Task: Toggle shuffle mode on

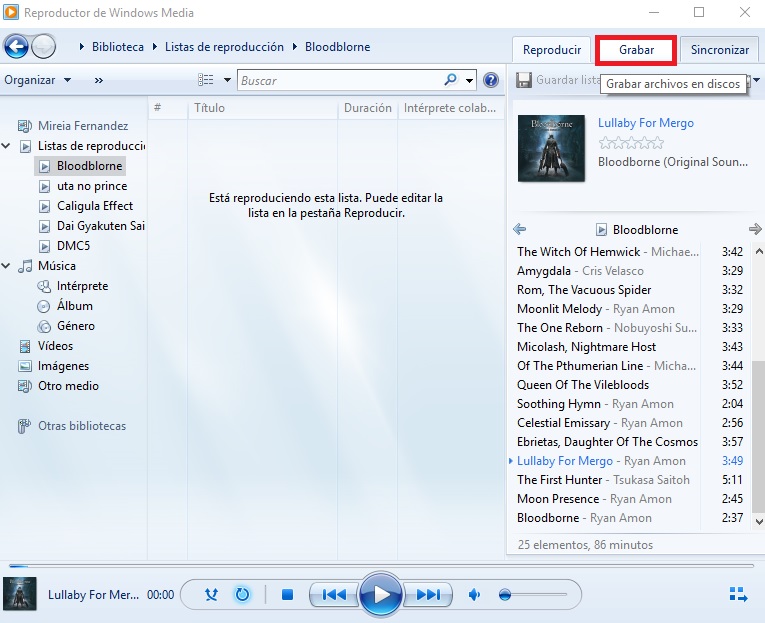Action: point(211,595)
